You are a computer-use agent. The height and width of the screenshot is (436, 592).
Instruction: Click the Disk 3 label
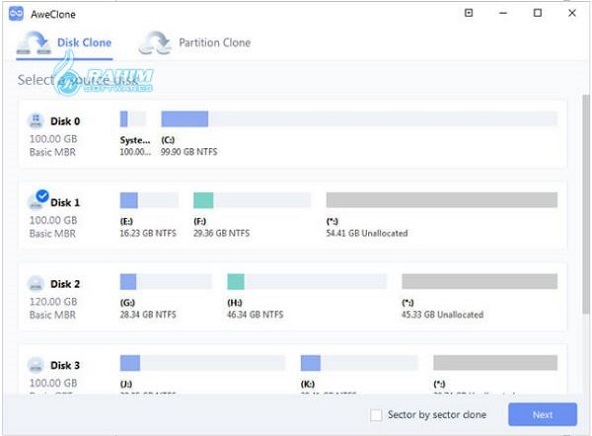click(x=65, y=365)
